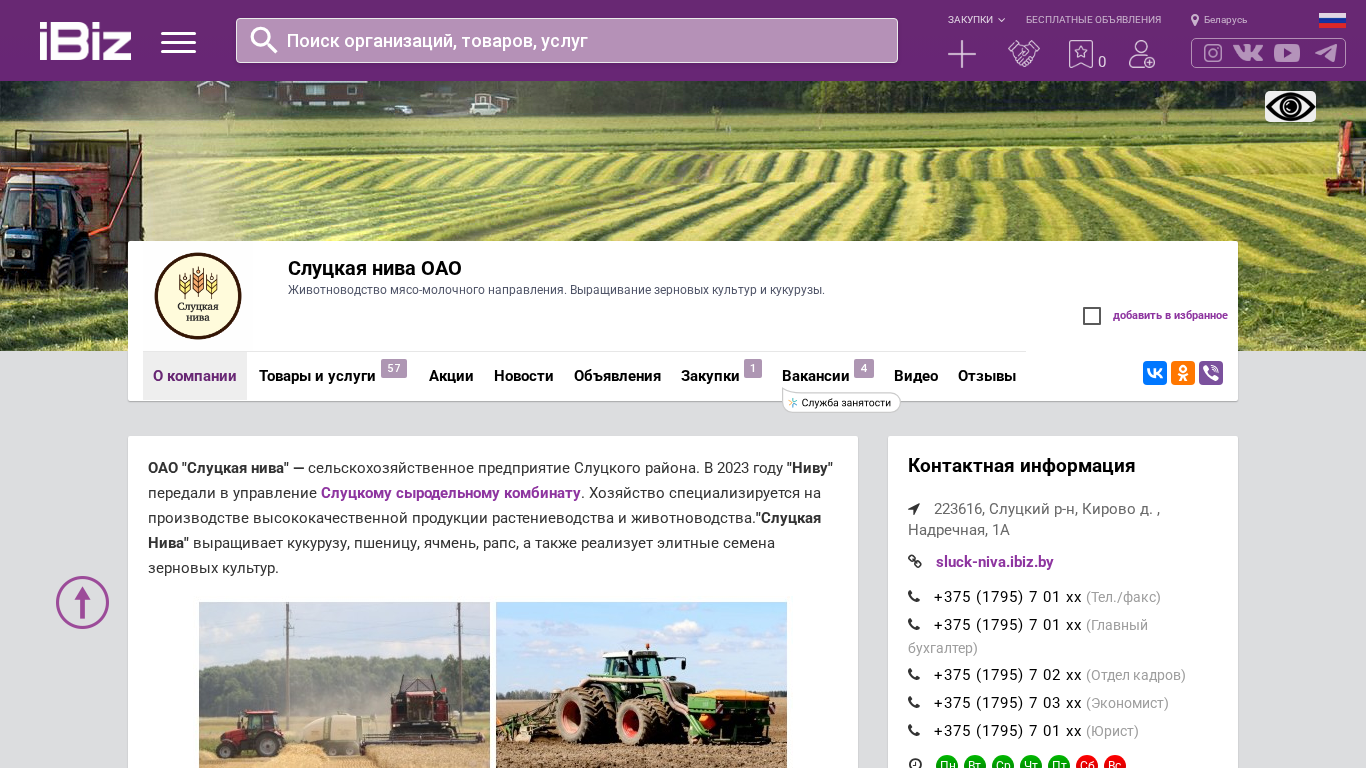Open the Отзывы tab
The height and width of the screenshot is (768, 1366).
[x=987, y=376]
